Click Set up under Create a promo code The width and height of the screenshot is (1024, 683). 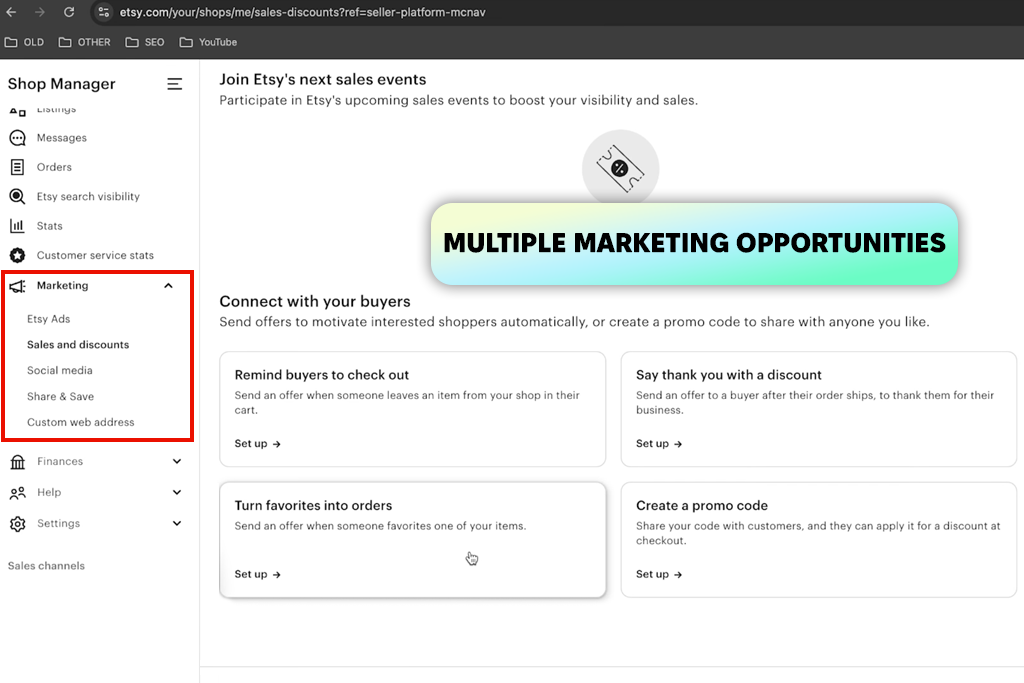[x=659, y=574]
